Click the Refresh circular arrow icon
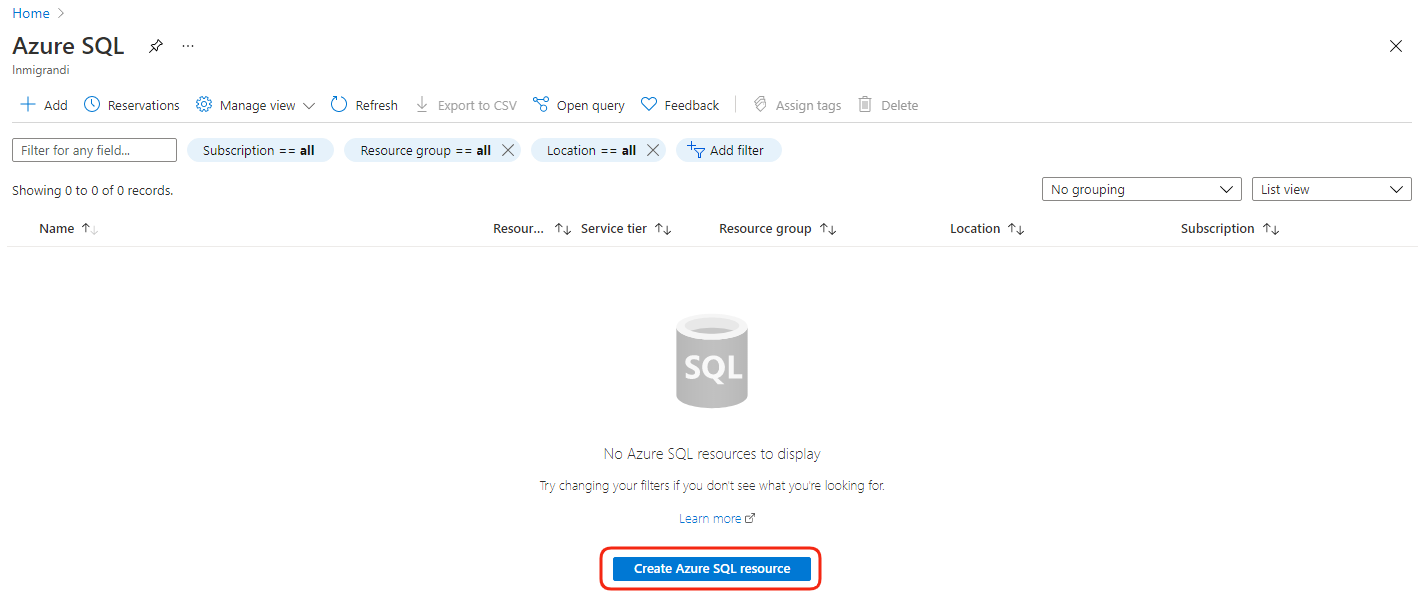Viewport: 1418px width, 596px height. pos(339,105)
